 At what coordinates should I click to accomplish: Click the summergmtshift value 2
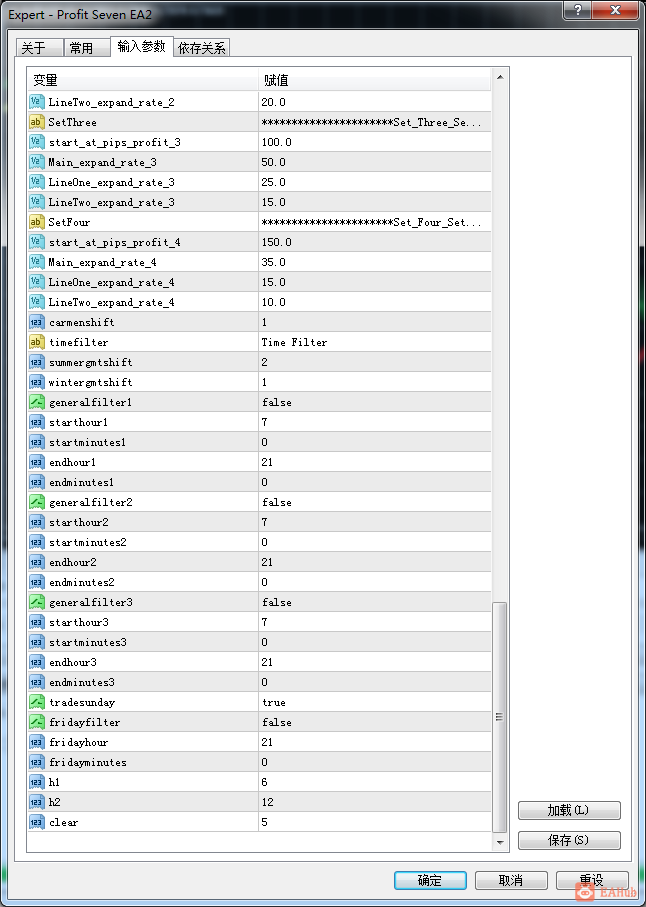pyautogui.click(x=264, y=362)
